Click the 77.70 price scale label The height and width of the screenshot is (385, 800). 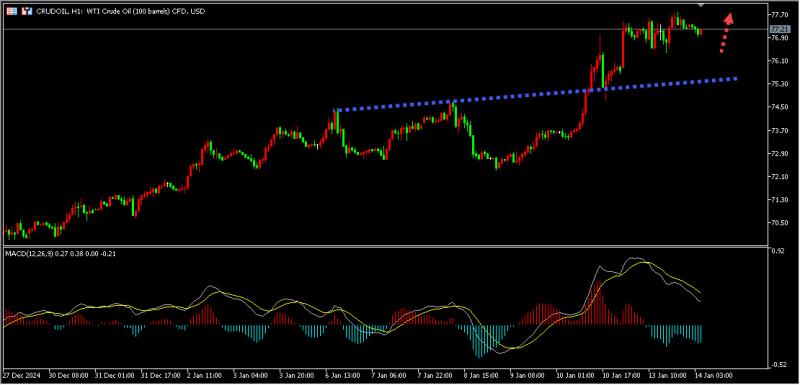pyautogui.click(x=779, y=14)
